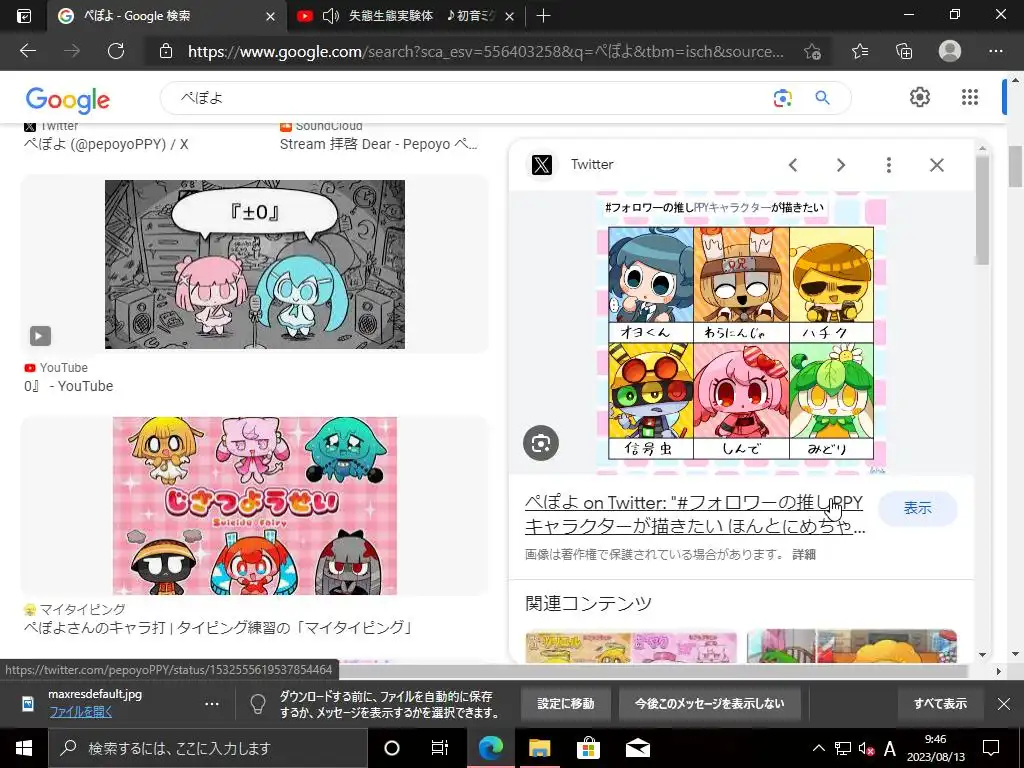Click the Google logo
This screenshot has width=1024, height=768.
pyautogui.click(x=68, y=100)
